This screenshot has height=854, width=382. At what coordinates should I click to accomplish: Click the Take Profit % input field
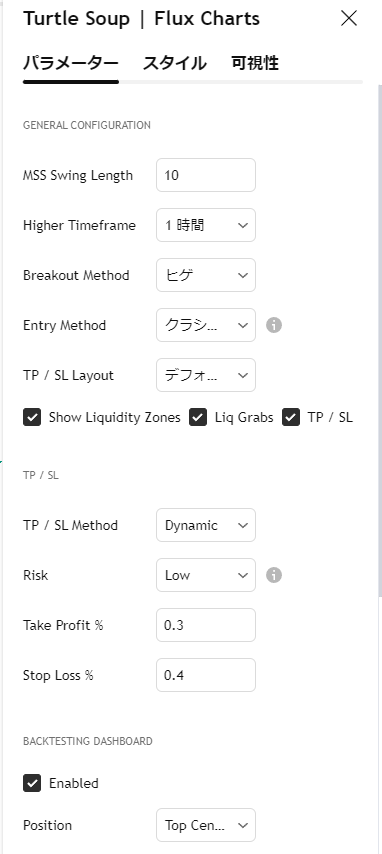point(206,625)
